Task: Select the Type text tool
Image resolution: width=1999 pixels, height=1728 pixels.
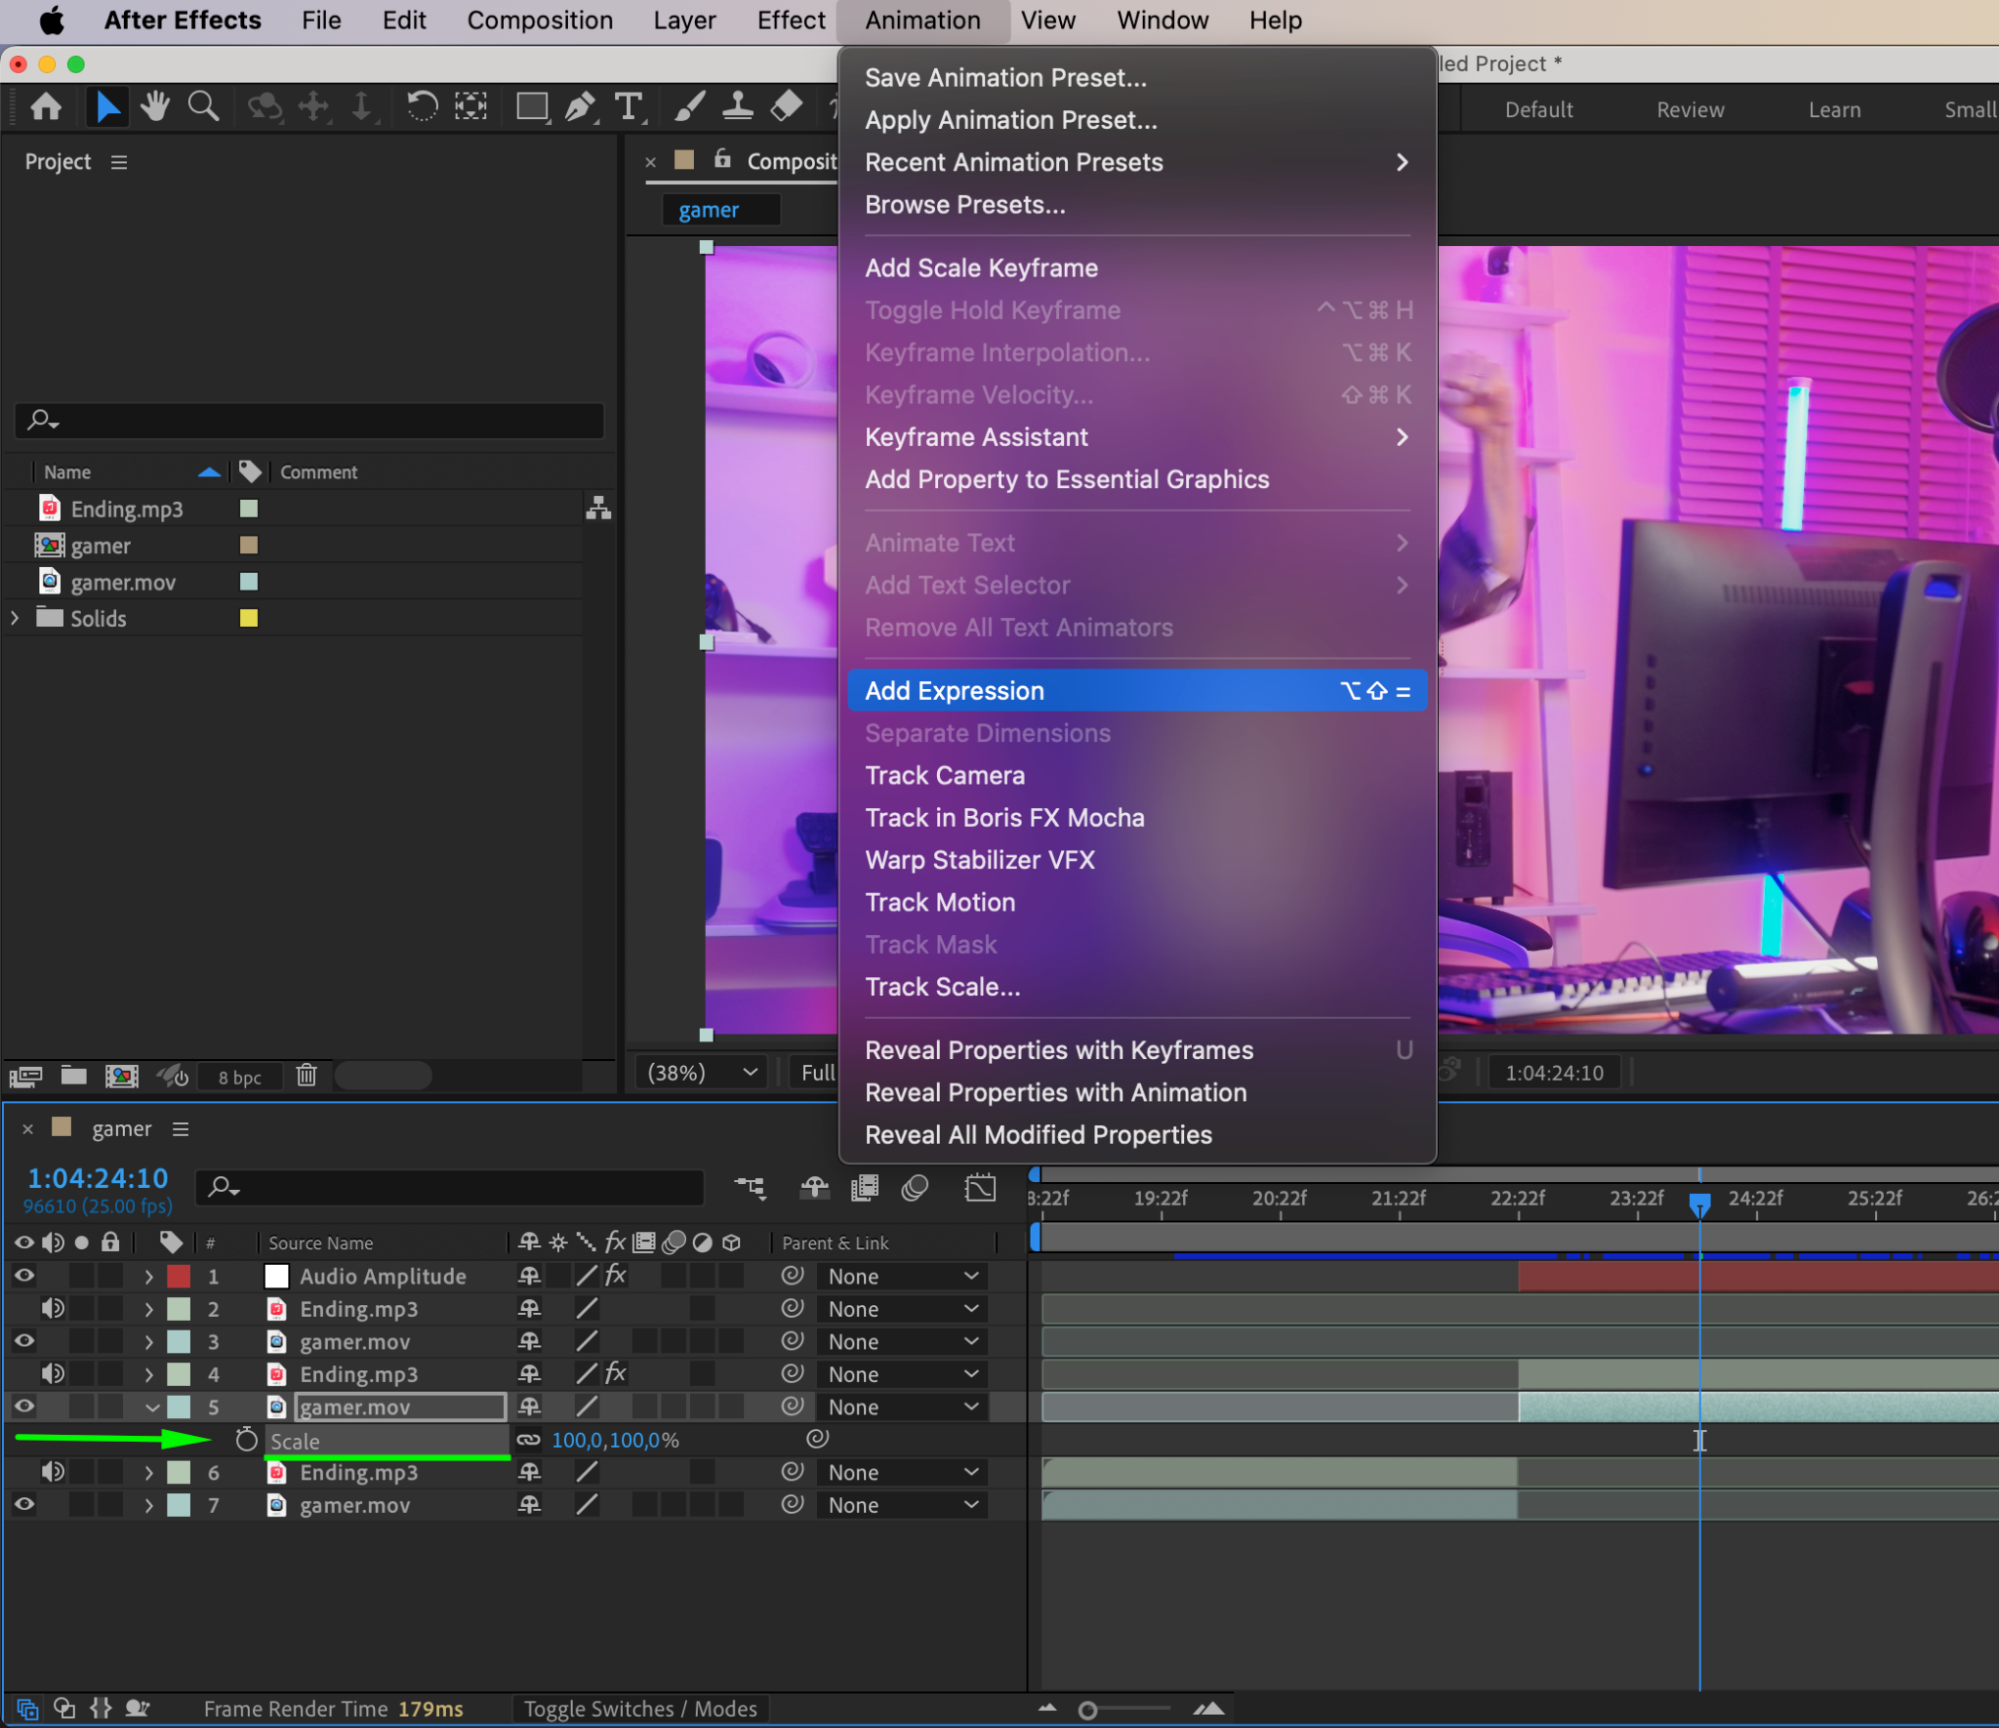Action: pos(629,106)
